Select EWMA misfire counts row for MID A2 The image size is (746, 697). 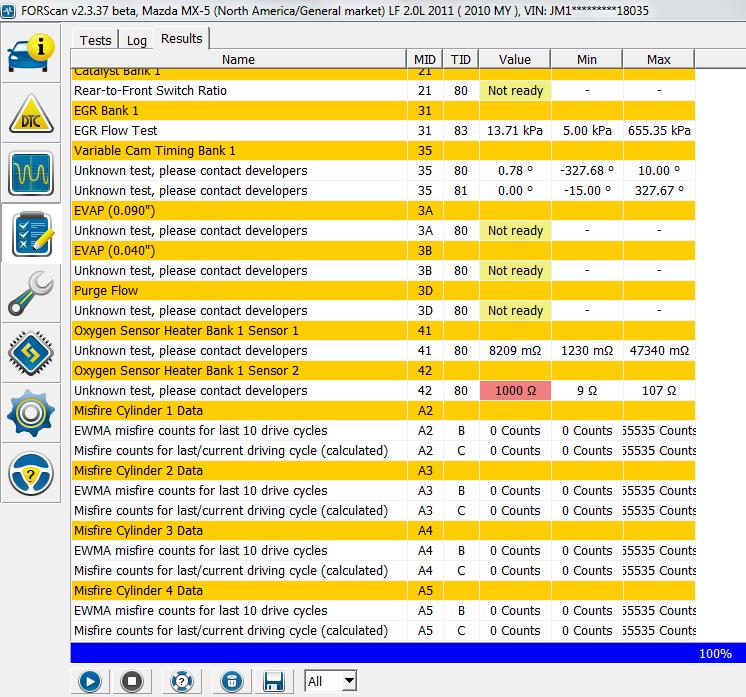pos(383,431)
